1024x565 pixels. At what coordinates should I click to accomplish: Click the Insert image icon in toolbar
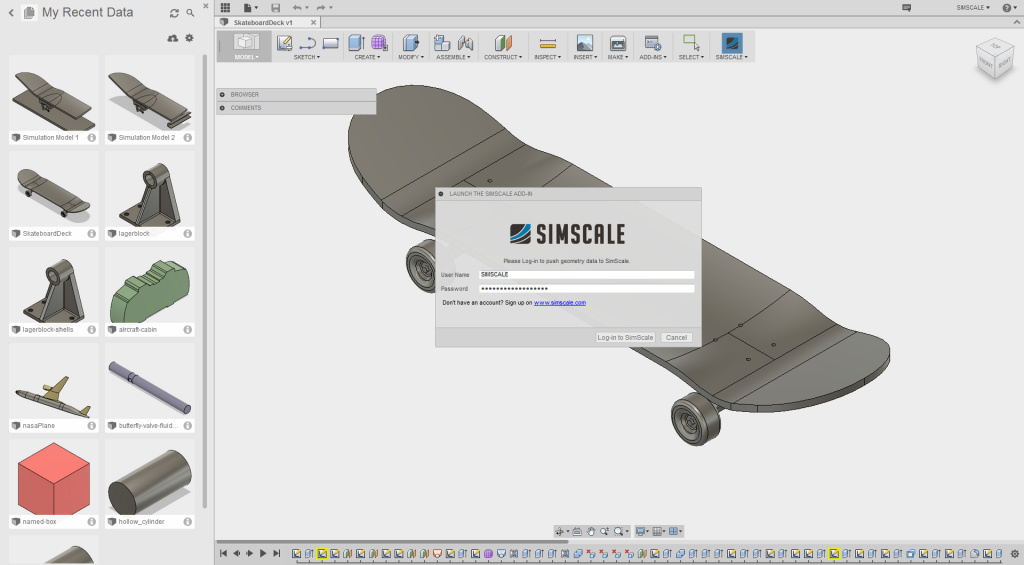tap(585, 43)
